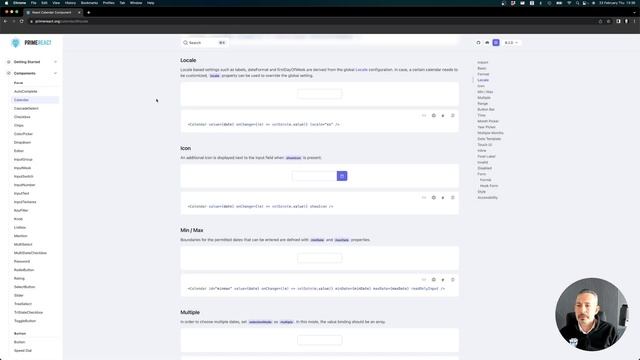The width and height of the screenshot is (640, 360).
Task: Open a new browser tab
Action: coord(89,13)
